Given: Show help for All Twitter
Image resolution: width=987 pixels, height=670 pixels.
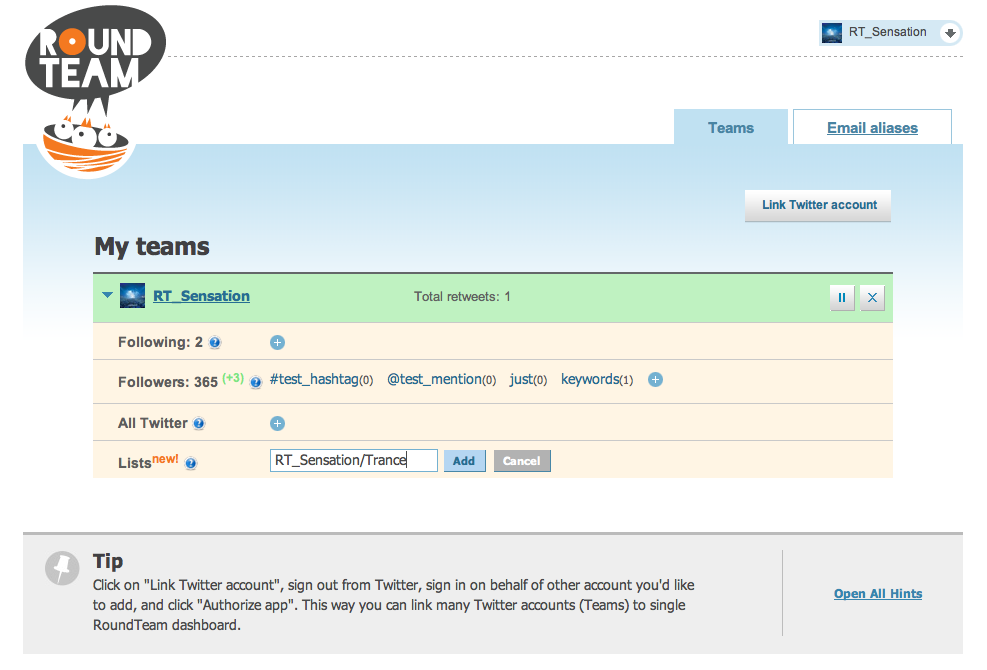Looking at the screenshot, I should (199, 424).
